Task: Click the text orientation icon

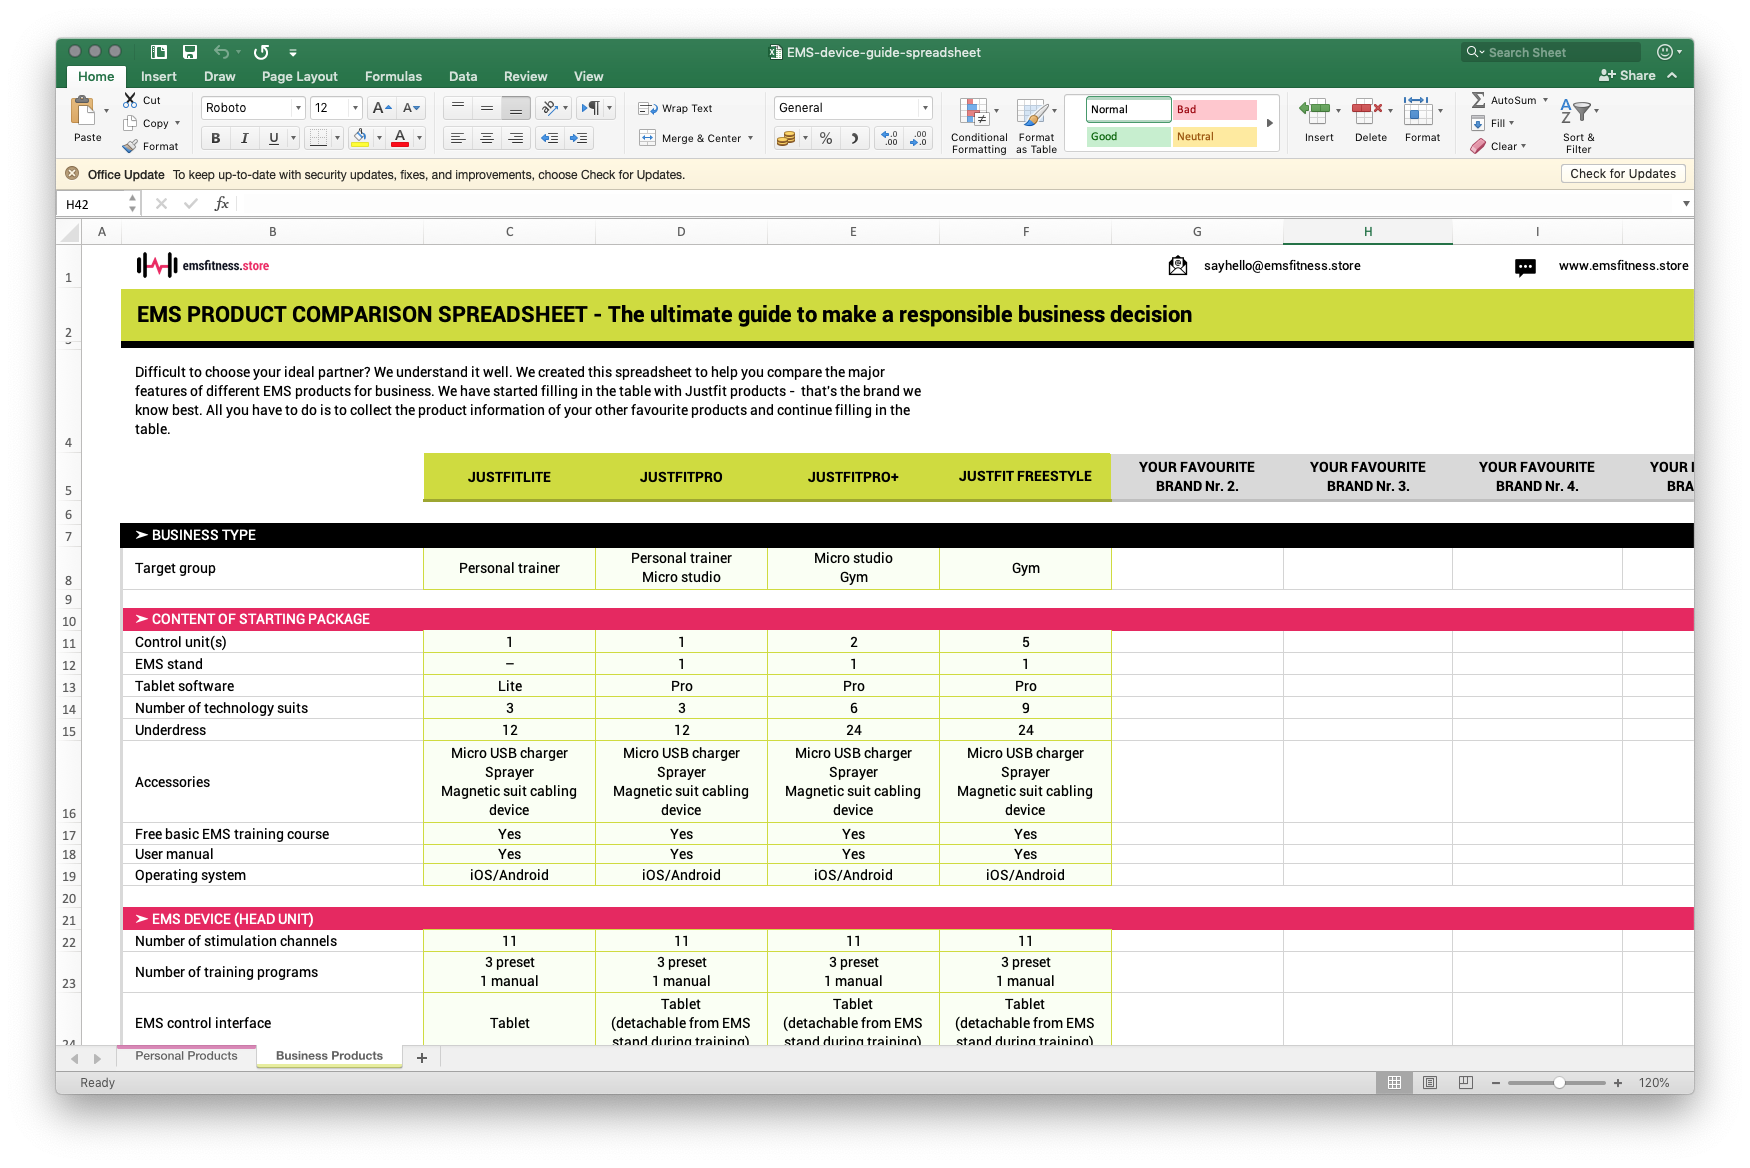Action: pyautogui.click(x=549, y=108)
